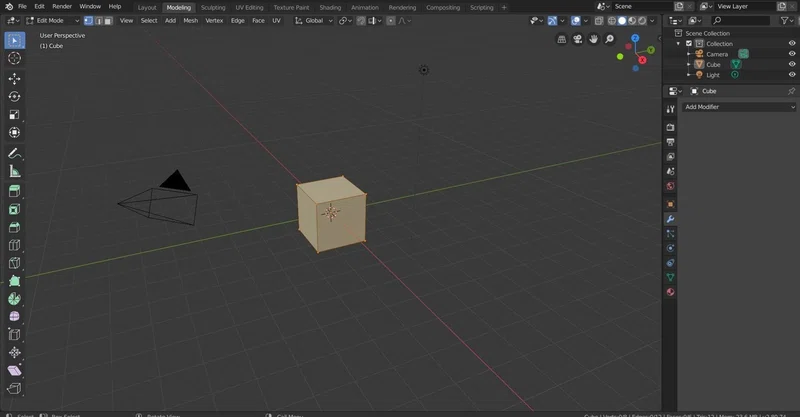Toggle proportional editing

(x=391, y=21)
